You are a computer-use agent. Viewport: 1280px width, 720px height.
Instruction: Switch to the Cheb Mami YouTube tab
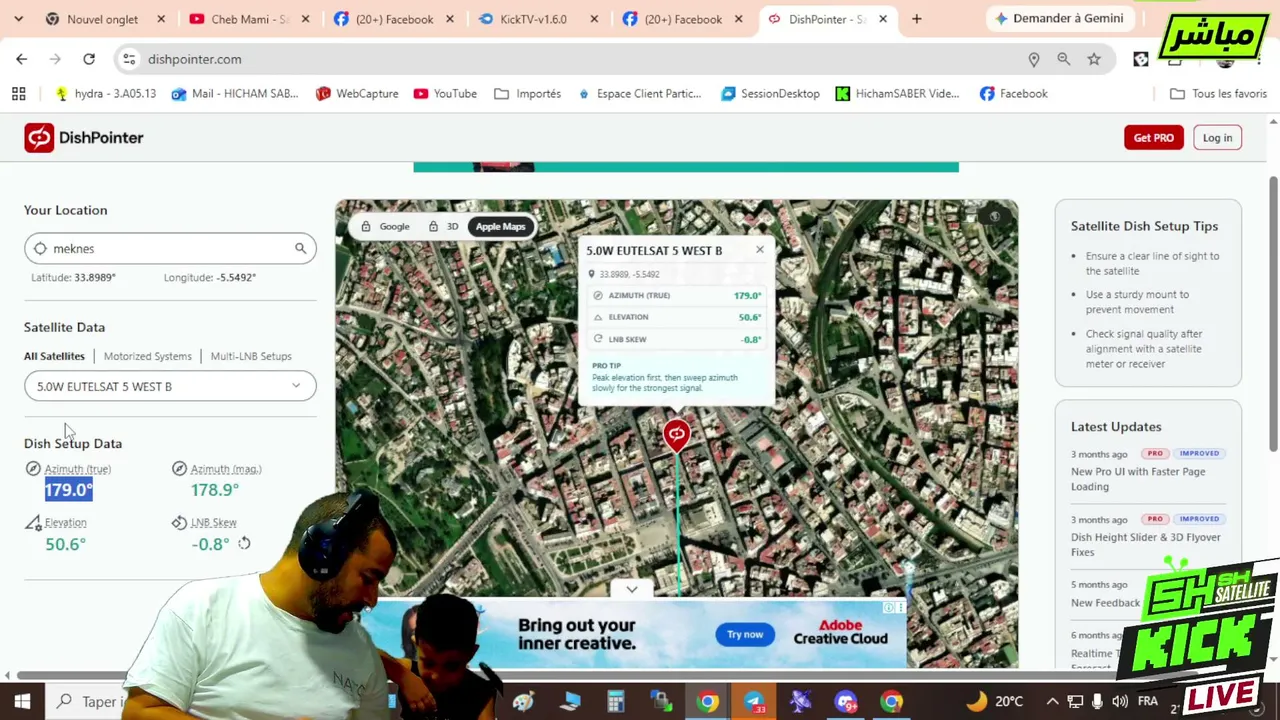point(248,19)
